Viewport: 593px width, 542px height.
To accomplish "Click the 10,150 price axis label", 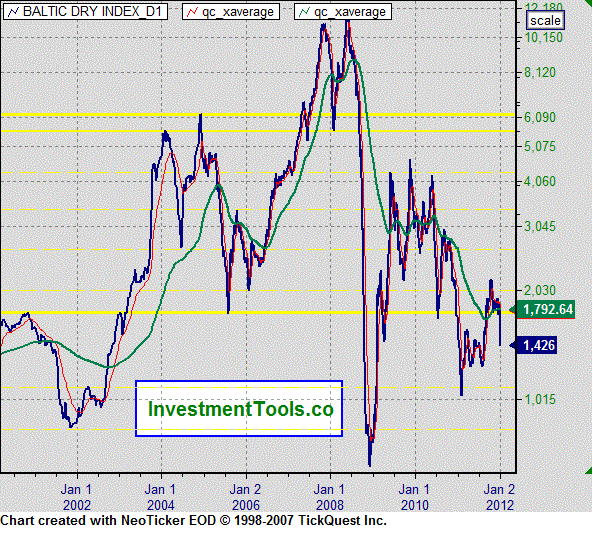I will point(543,37).
